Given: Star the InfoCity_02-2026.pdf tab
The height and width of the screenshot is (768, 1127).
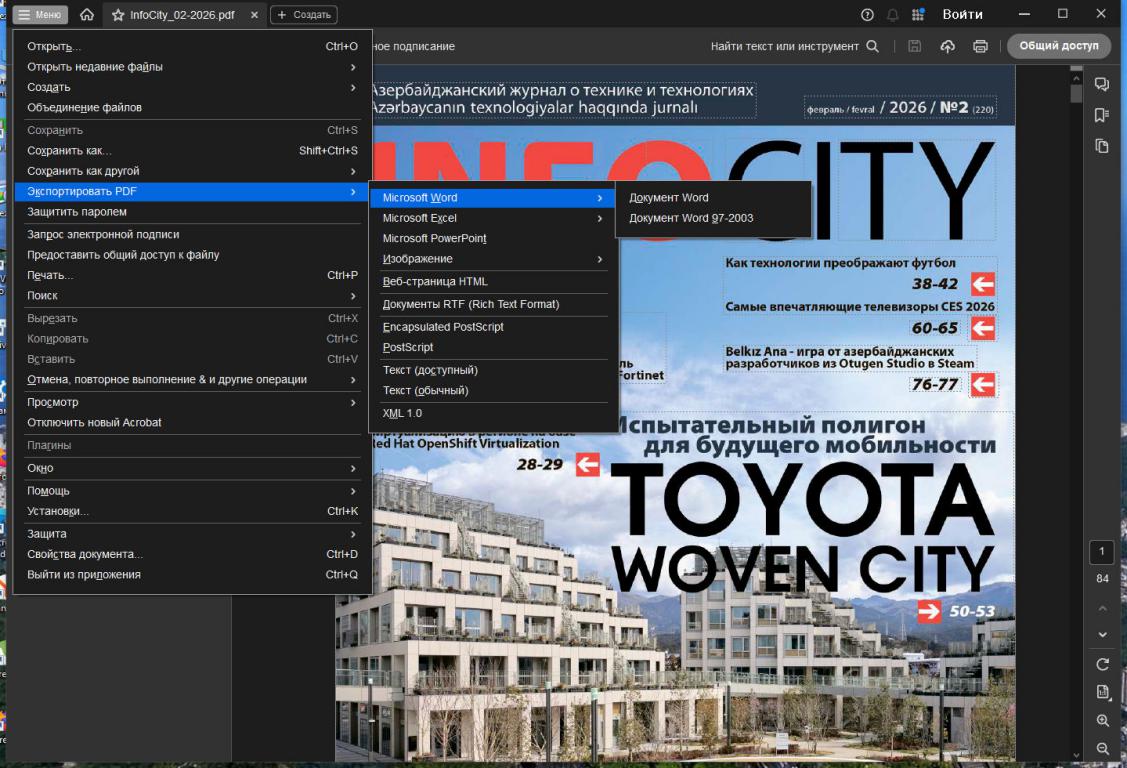Looking at the screenshot, I should click(118, 15).
